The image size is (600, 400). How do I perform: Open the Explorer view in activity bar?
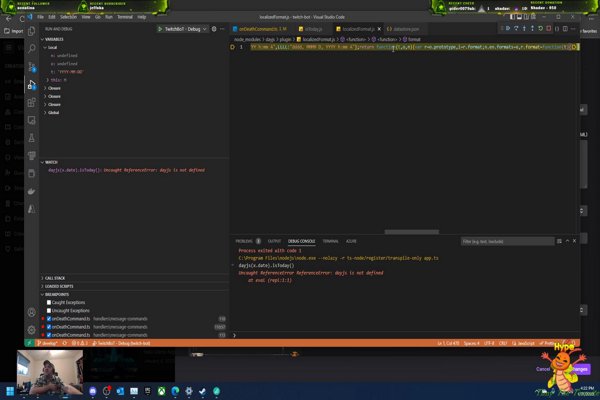coord(32,31)
